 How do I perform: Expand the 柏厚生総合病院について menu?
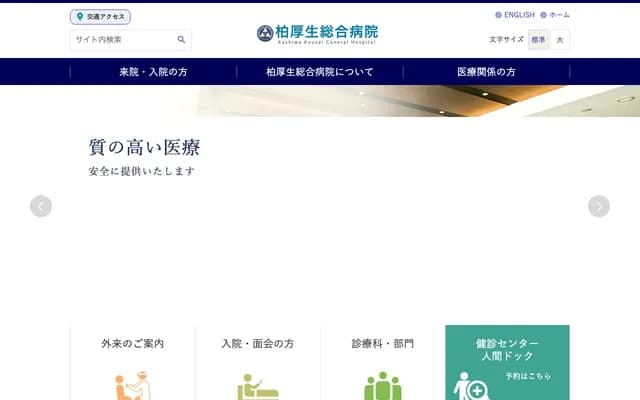click(320, 72)
